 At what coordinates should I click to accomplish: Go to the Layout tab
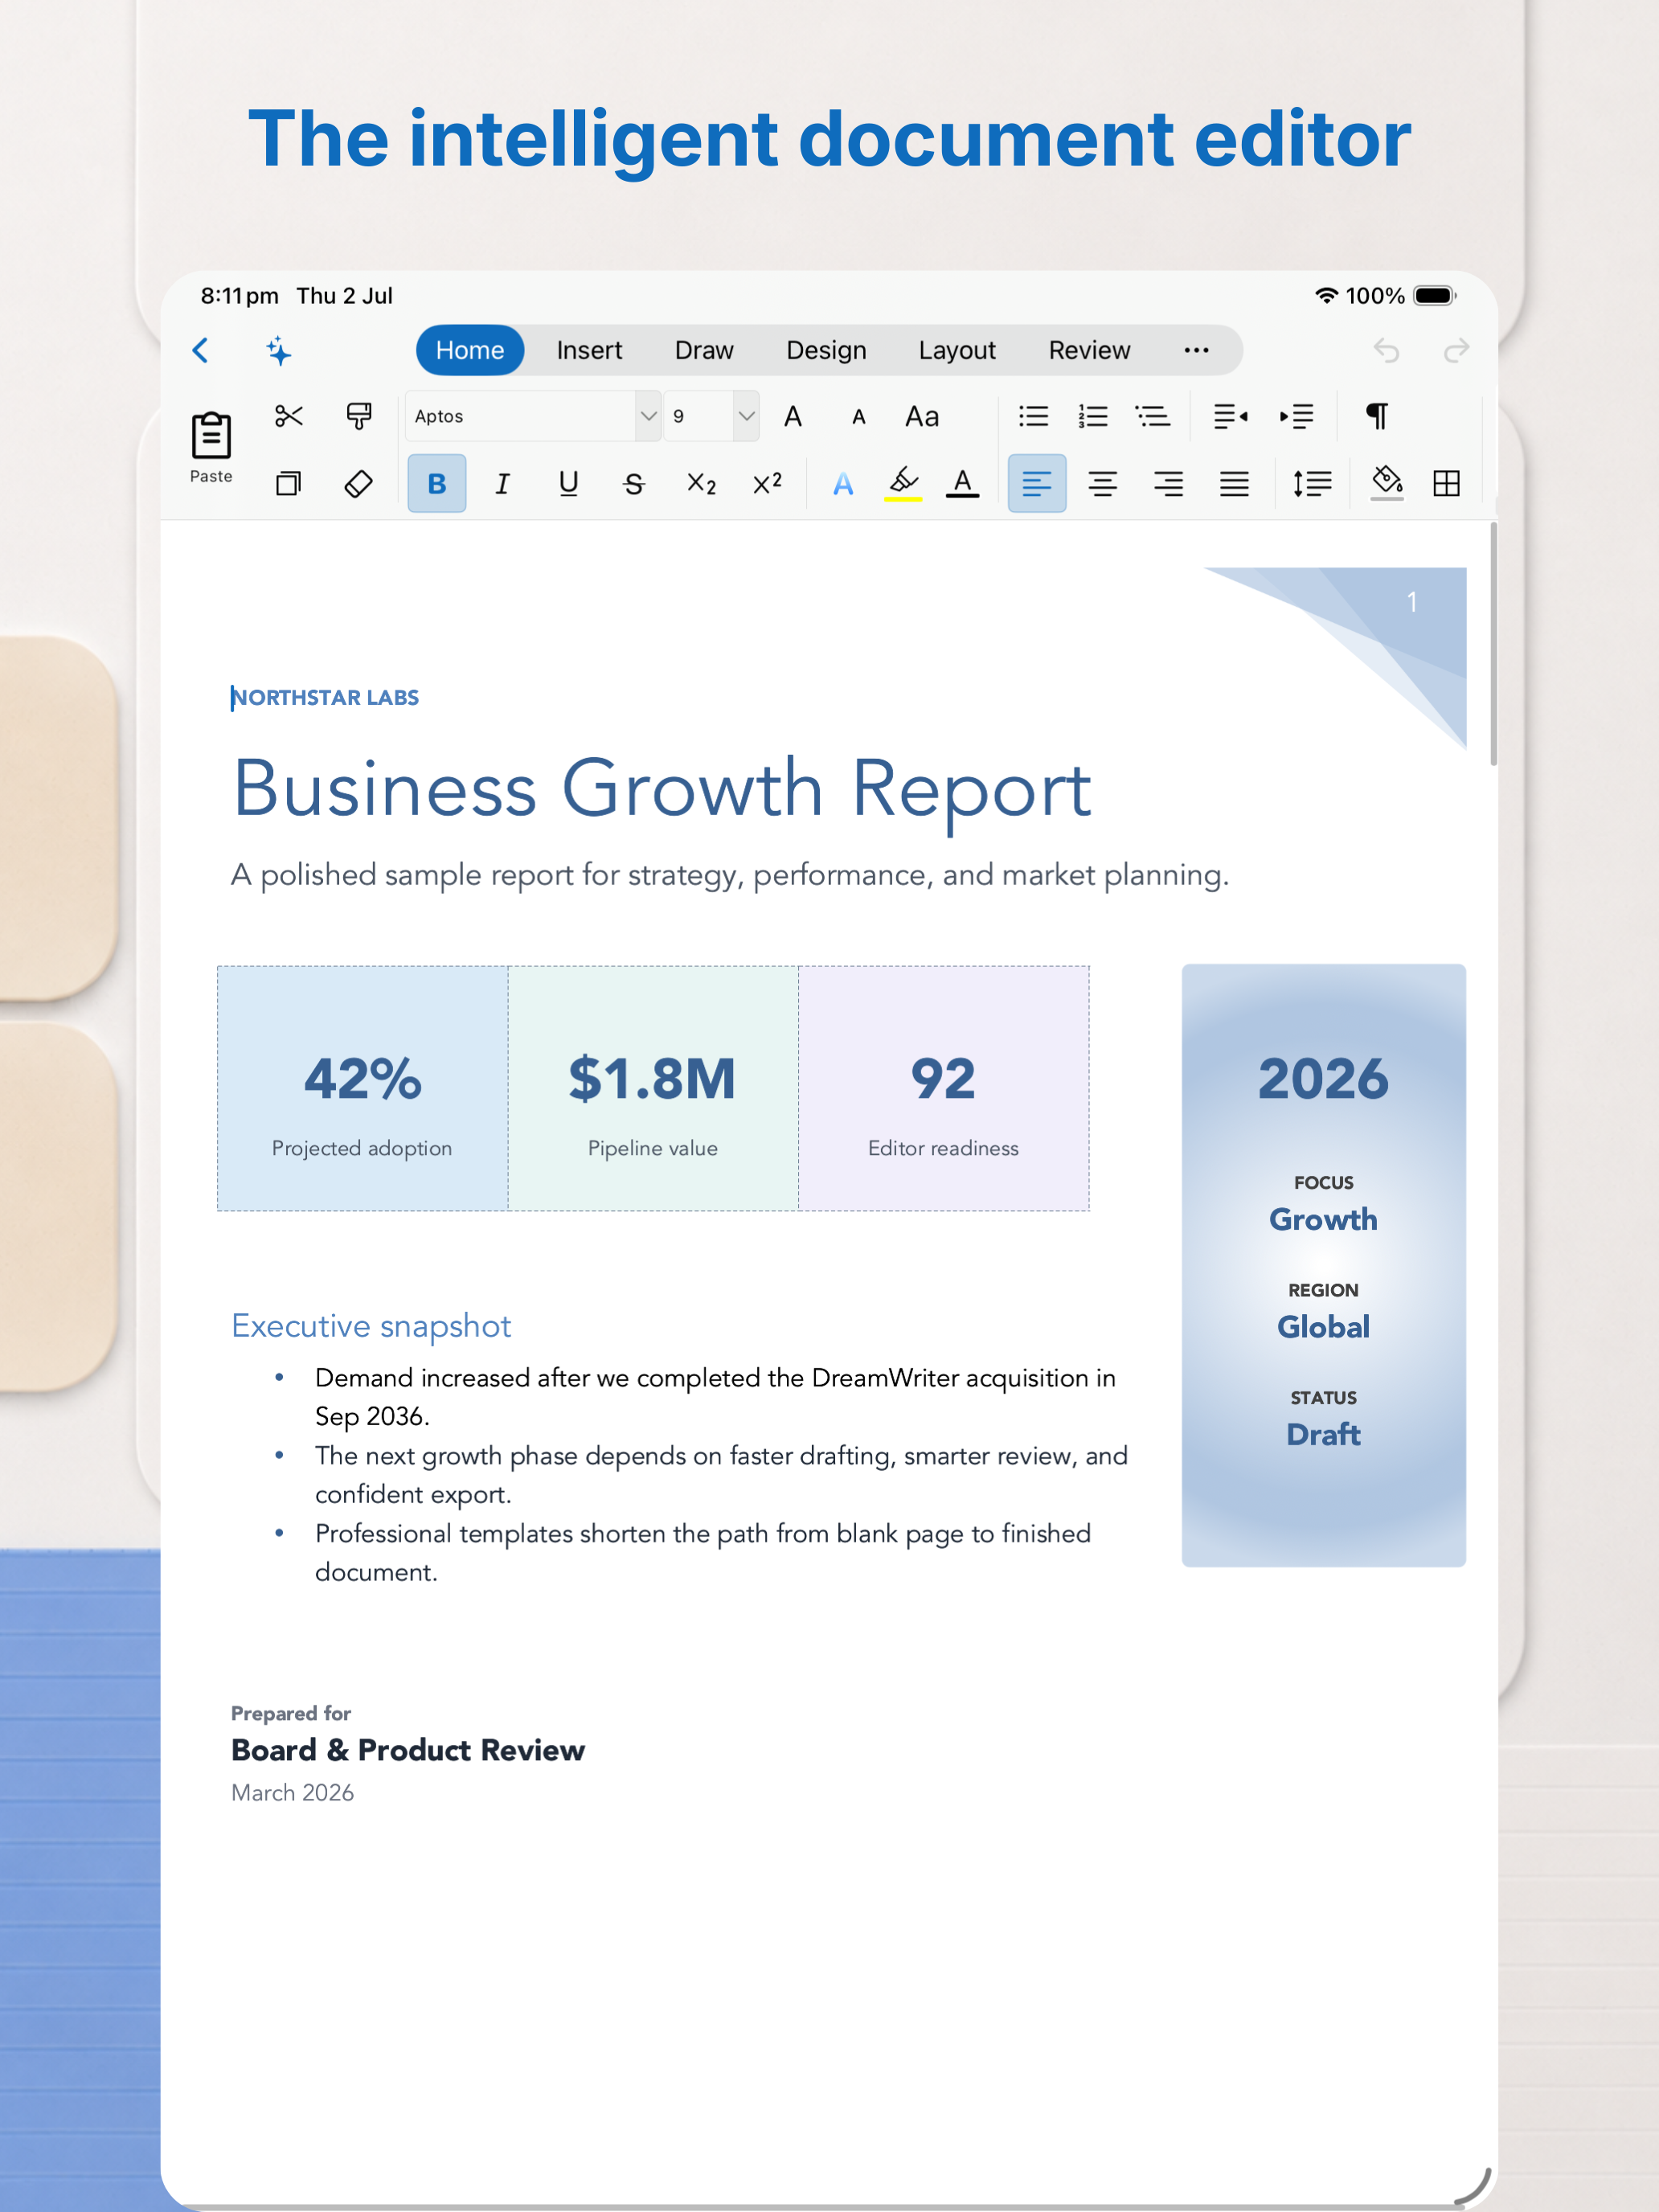tap(957, 350)
